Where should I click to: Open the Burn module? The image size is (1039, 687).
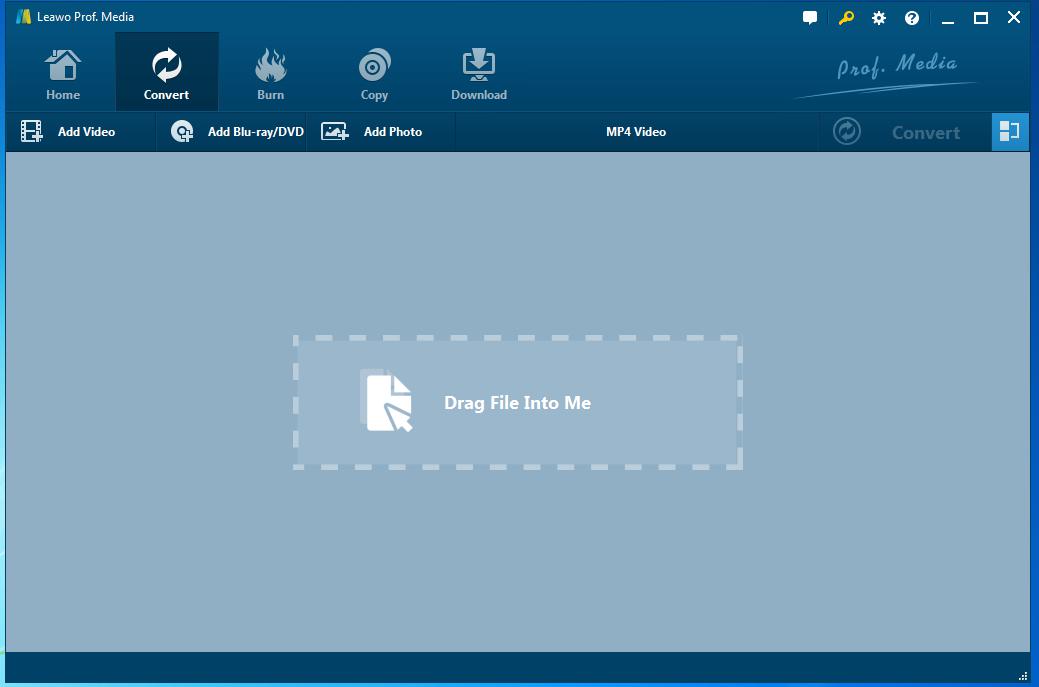click(x=270, y=75)
